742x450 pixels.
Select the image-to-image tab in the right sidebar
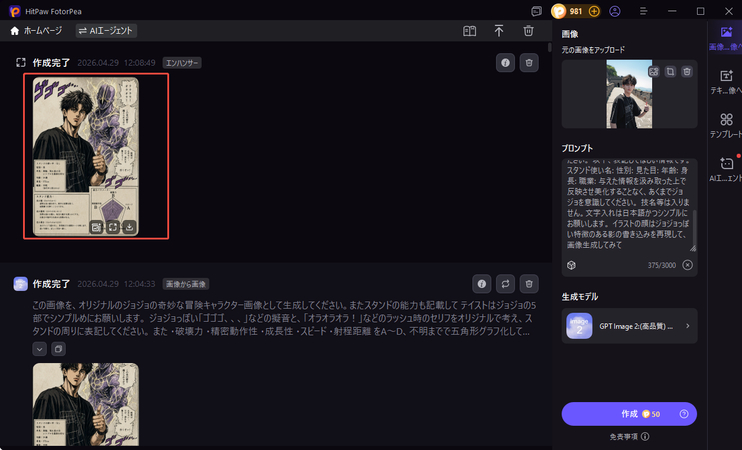click(726, 38)
